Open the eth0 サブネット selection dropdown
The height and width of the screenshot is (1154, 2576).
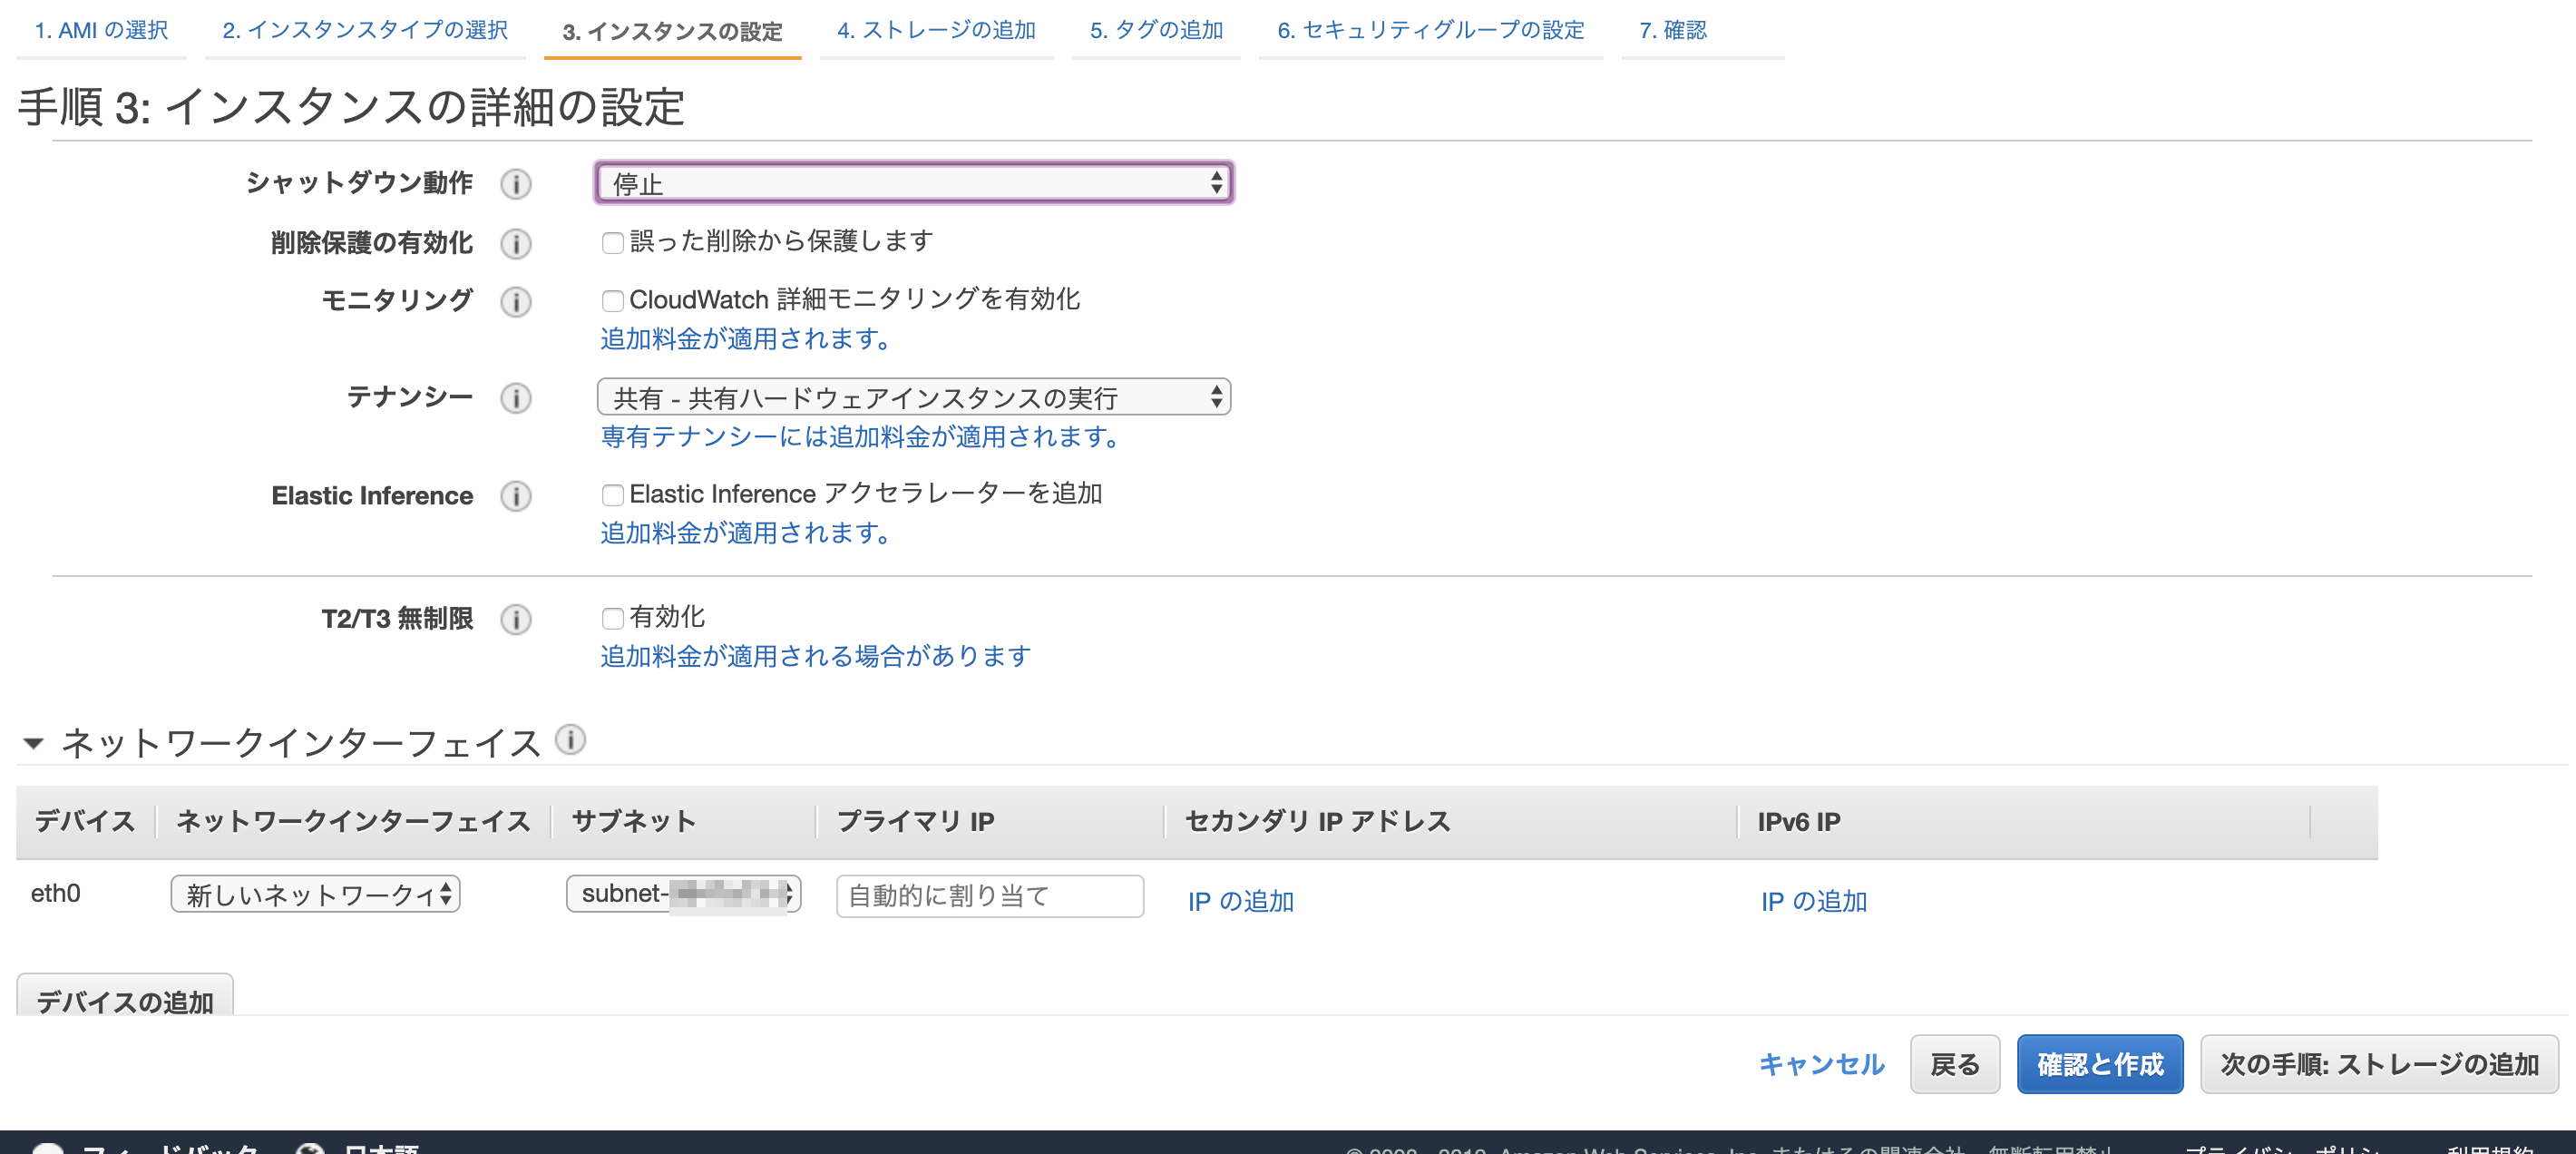(x=683, y=895)
